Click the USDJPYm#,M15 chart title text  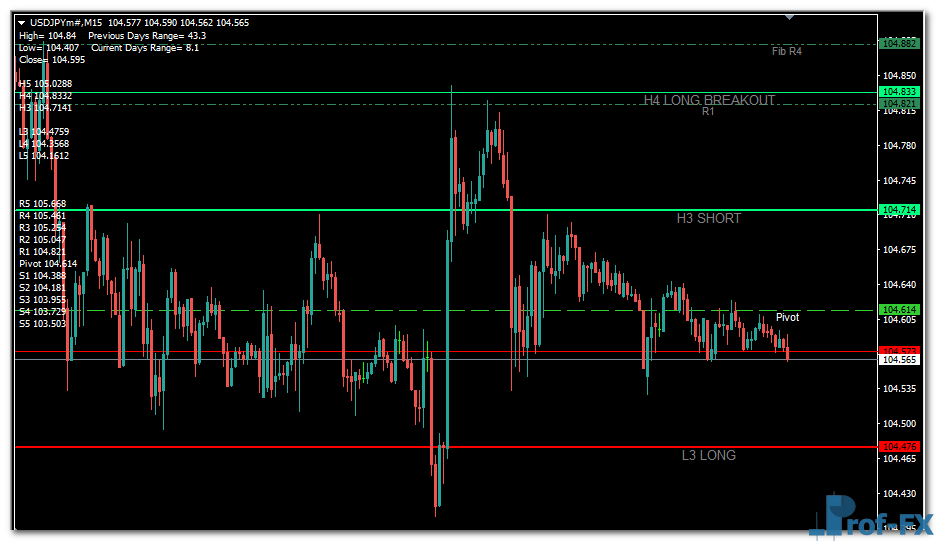pos(66,22)
